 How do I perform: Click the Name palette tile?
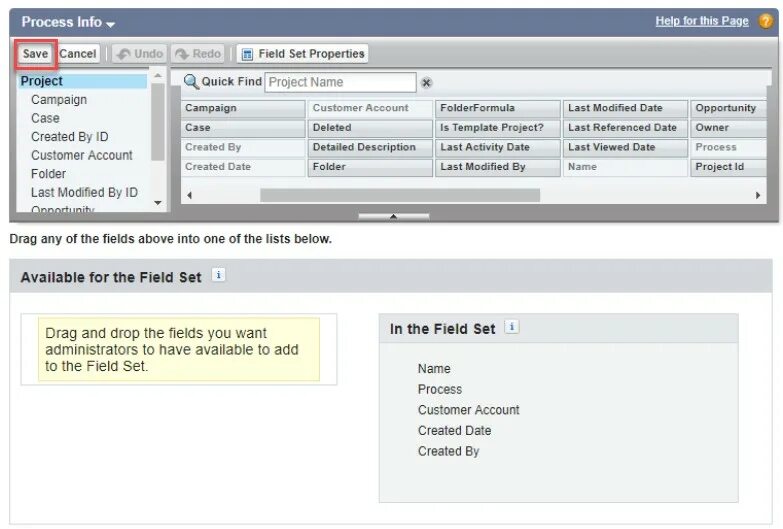(x=626, y=167)
